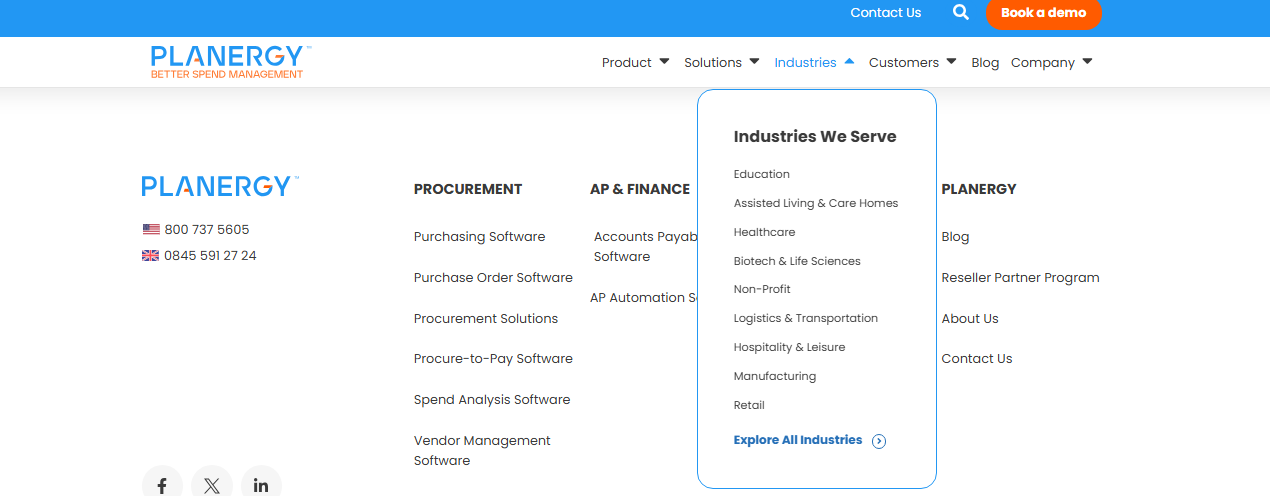Open the search magnifier icon
The height and width of the screenshot is (496, 1270).
point(961,13)
